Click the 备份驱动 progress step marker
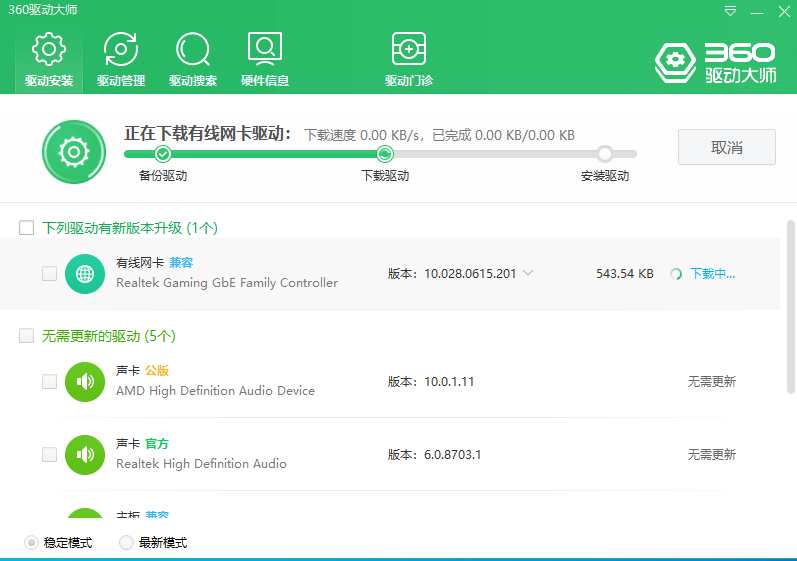 [x=163, y=153]
